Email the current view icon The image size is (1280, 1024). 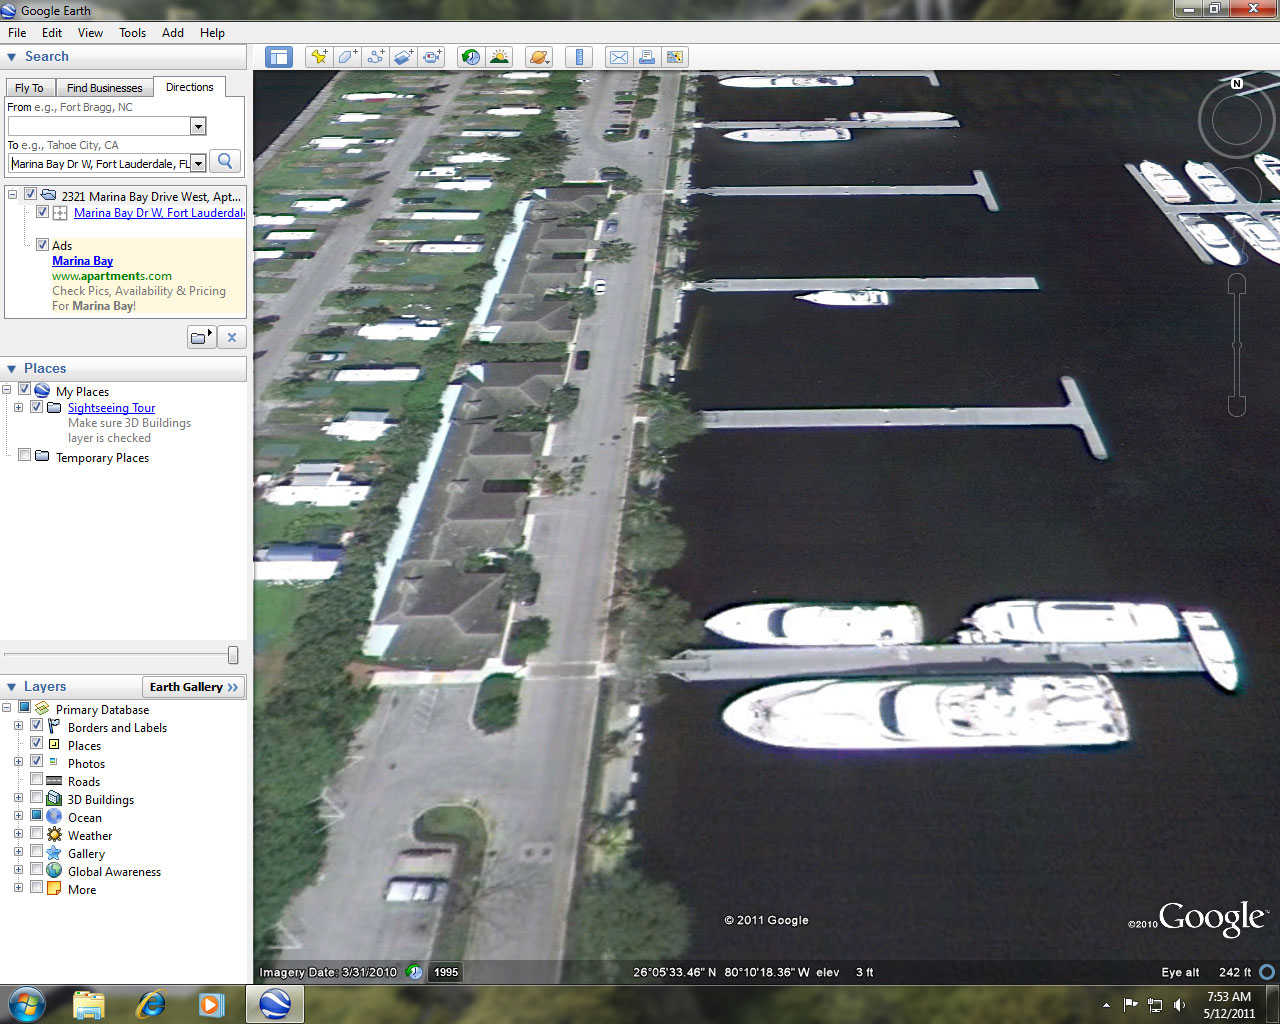point(619,57)
